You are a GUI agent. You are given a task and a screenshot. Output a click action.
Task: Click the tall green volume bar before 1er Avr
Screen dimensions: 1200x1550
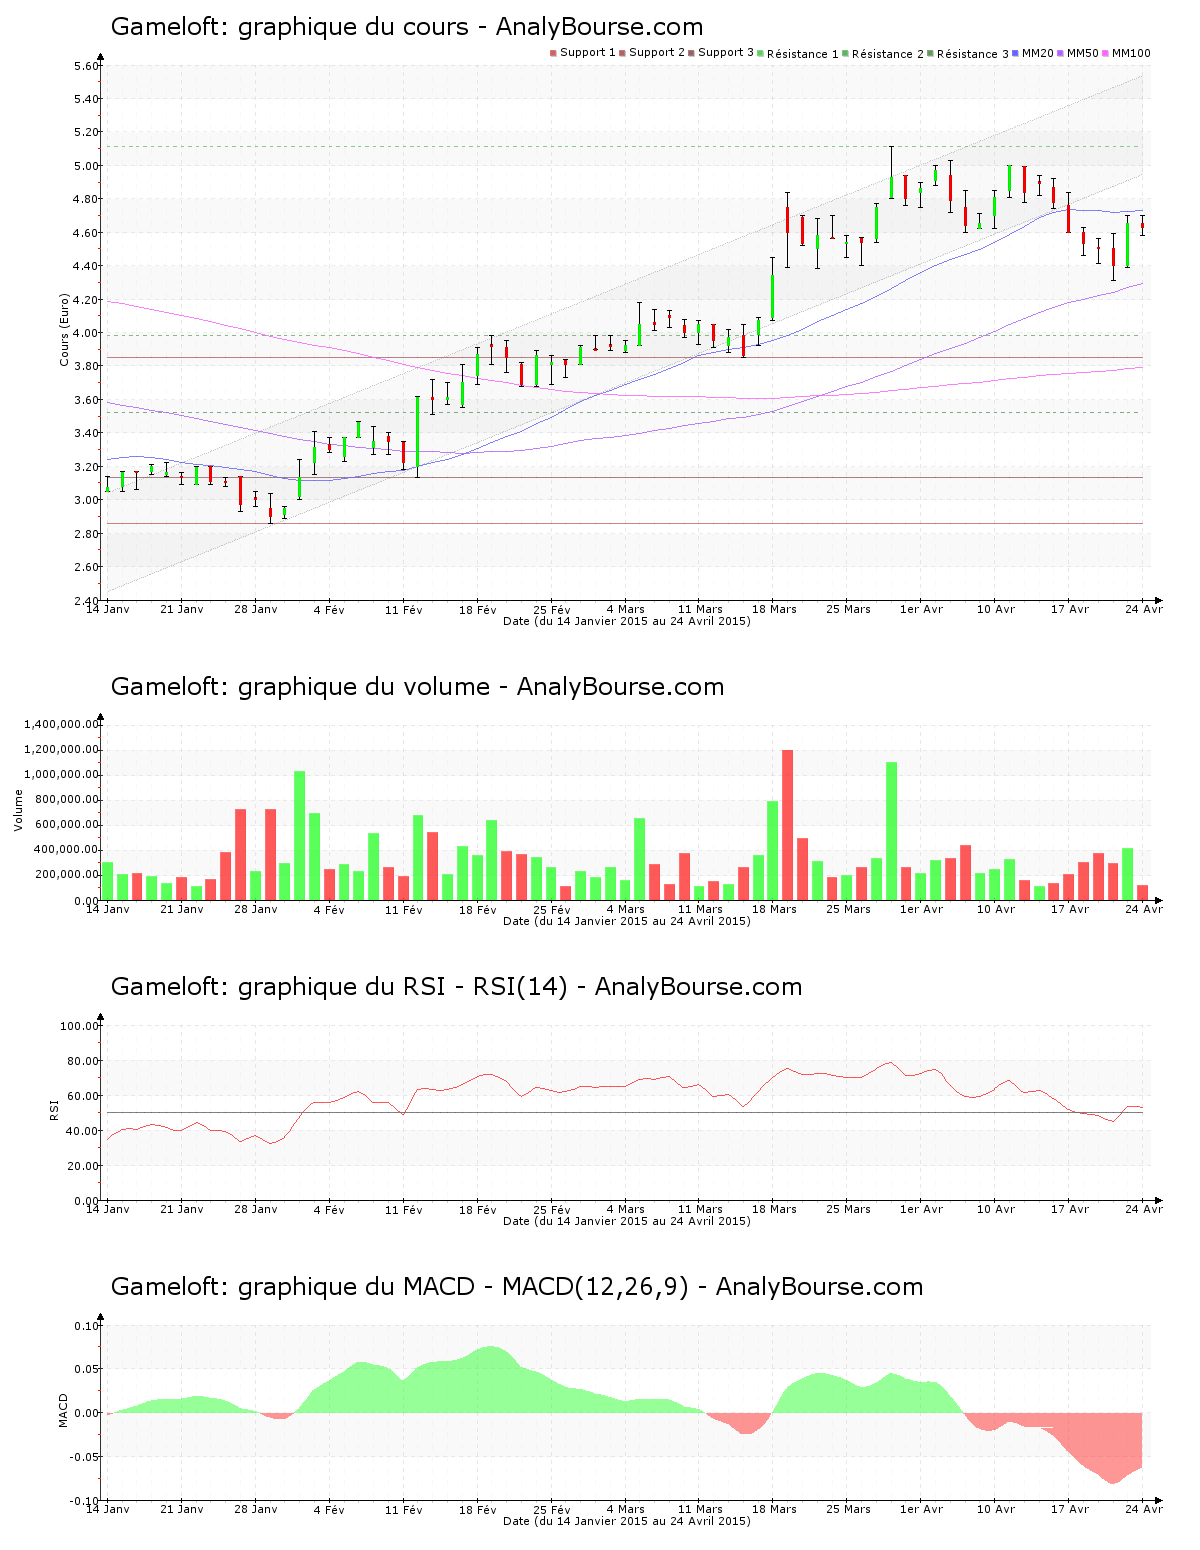click(x=891, y=831)
